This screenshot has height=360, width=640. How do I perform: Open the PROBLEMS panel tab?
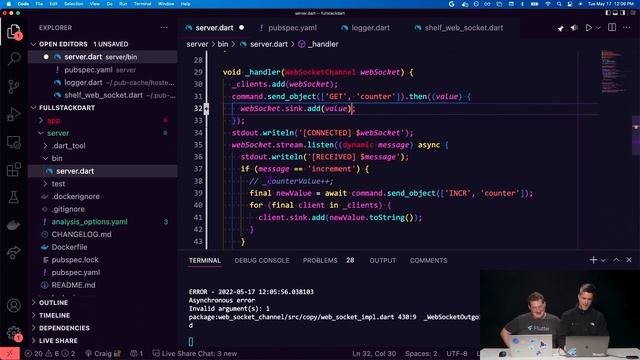[x=328, y=260]
